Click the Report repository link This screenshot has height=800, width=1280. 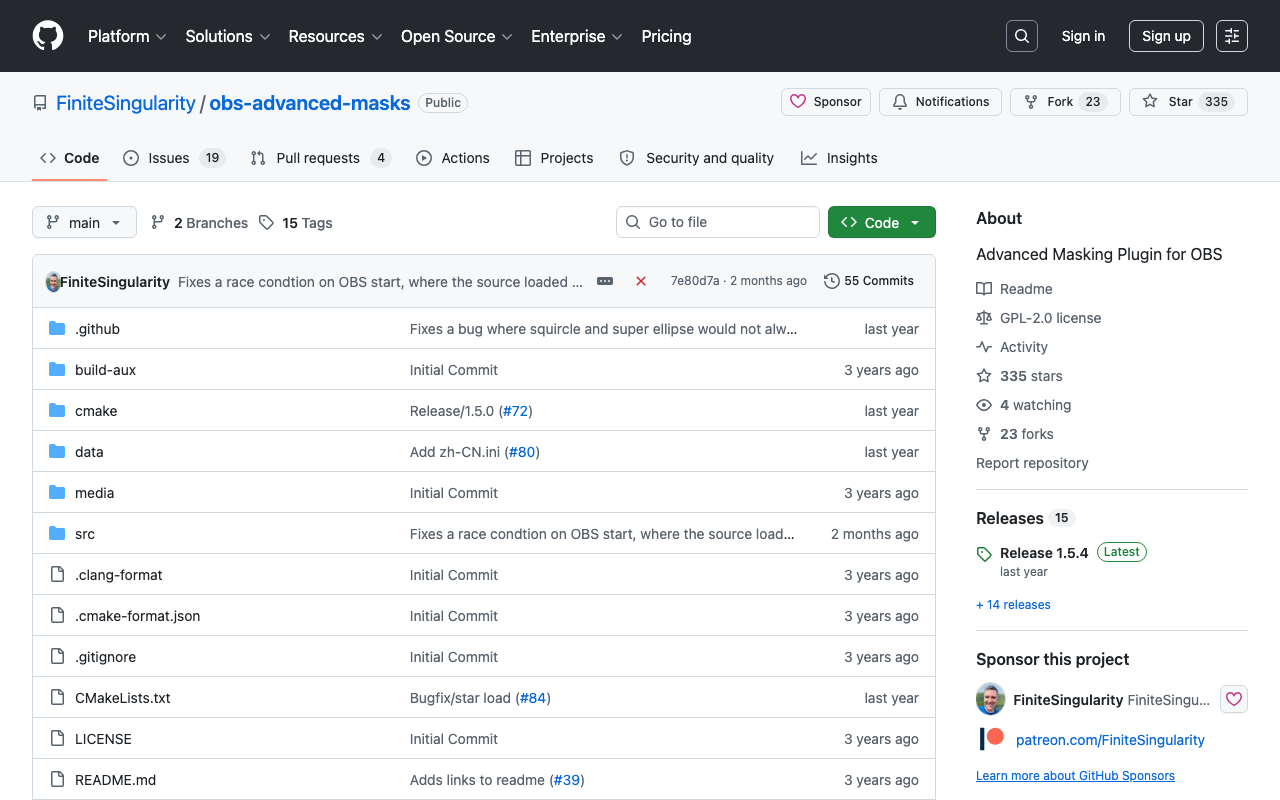pos(1032,463)
